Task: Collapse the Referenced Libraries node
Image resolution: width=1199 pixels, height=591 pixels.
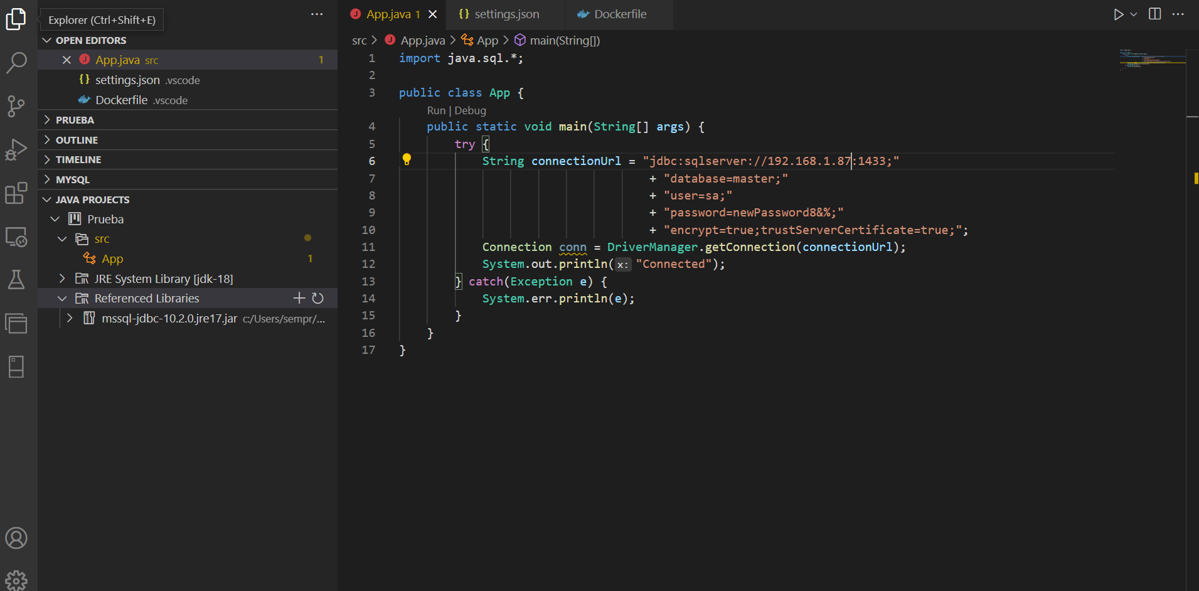Action: click(62, 298)
